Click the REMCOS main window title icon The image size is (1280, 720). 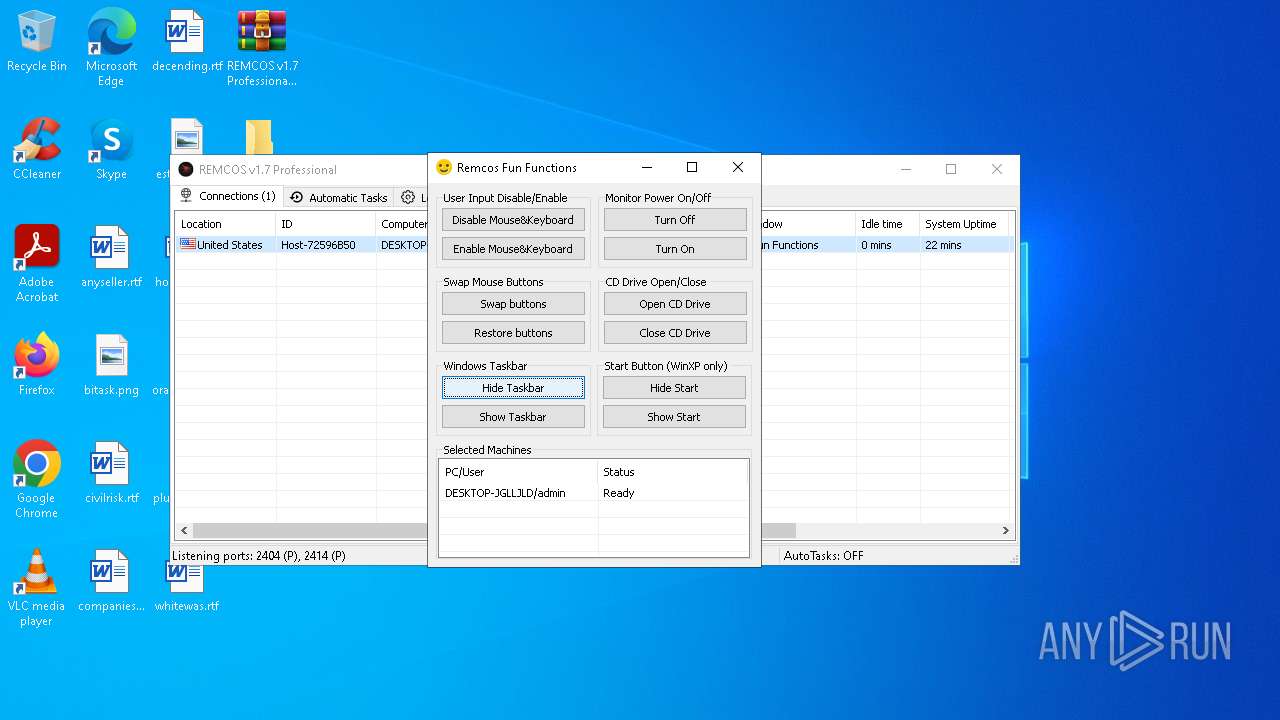[185, 169]
